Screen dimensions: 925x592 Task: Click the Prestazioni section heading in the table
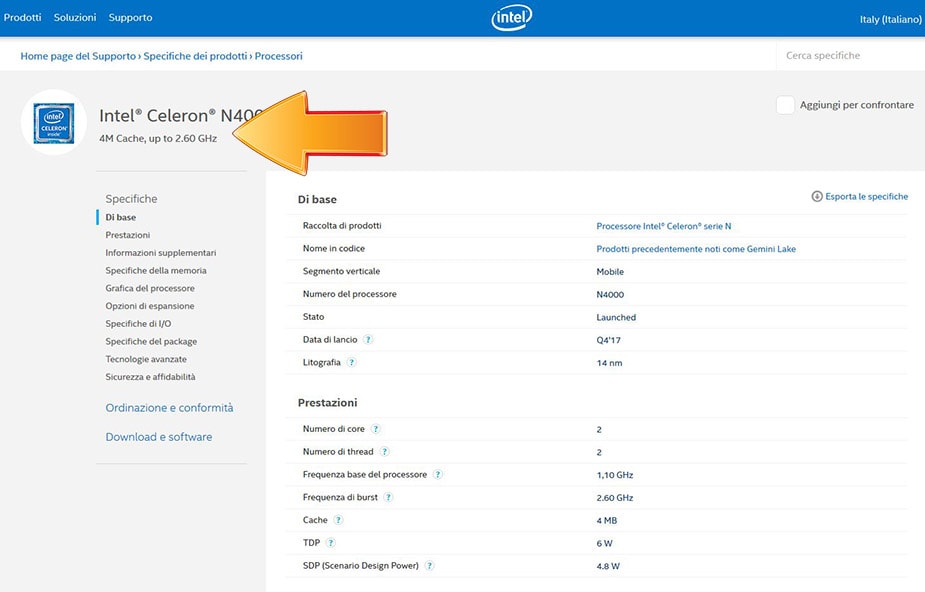pyautogui.click(x=327, y=403)
